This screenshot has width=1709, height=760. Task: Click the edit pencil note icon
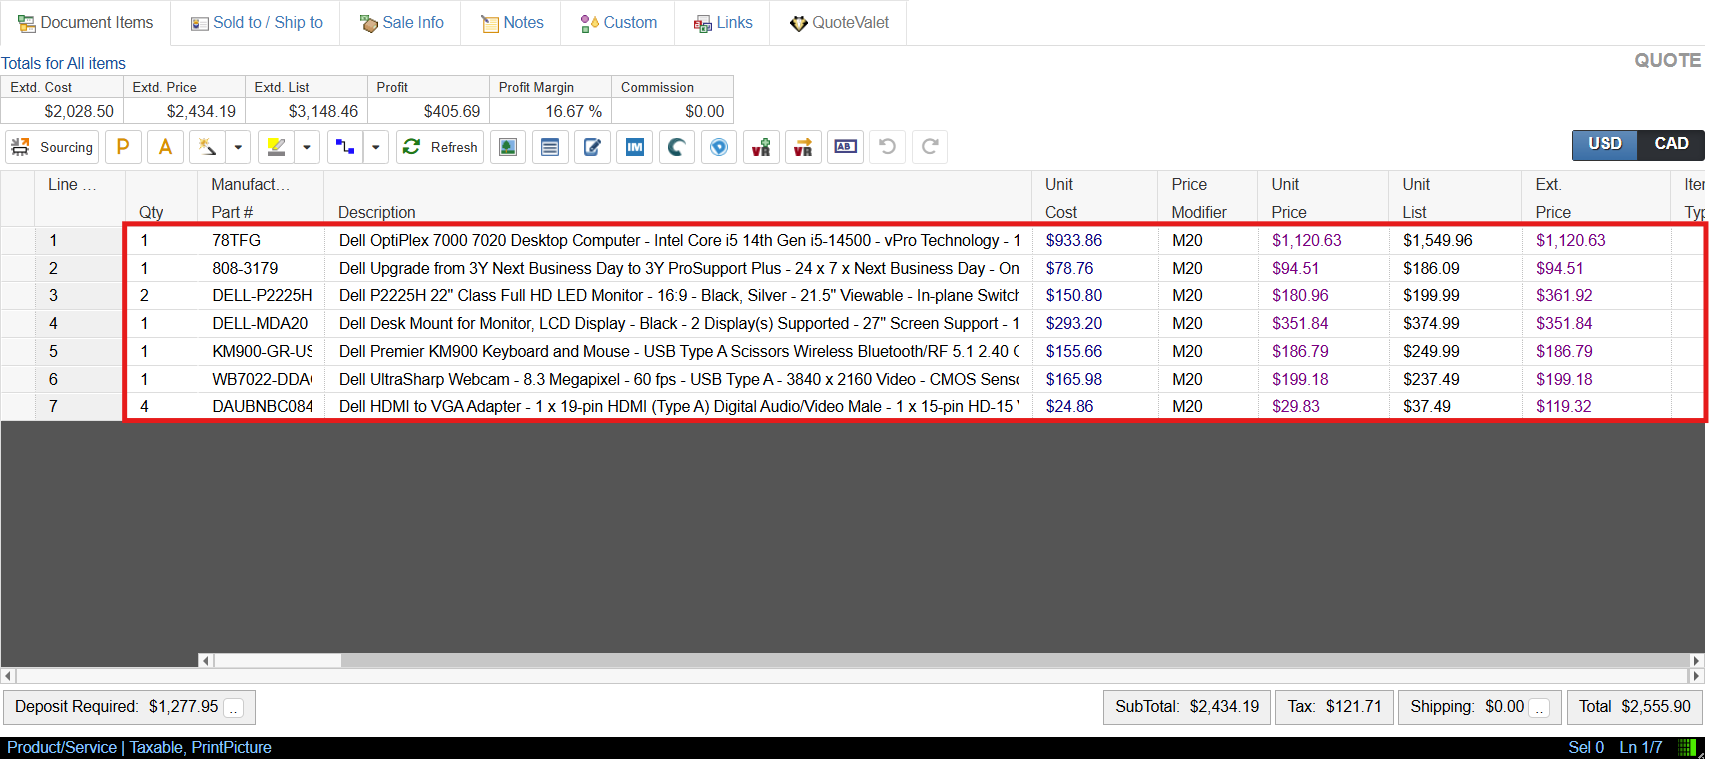click(592, 147)
